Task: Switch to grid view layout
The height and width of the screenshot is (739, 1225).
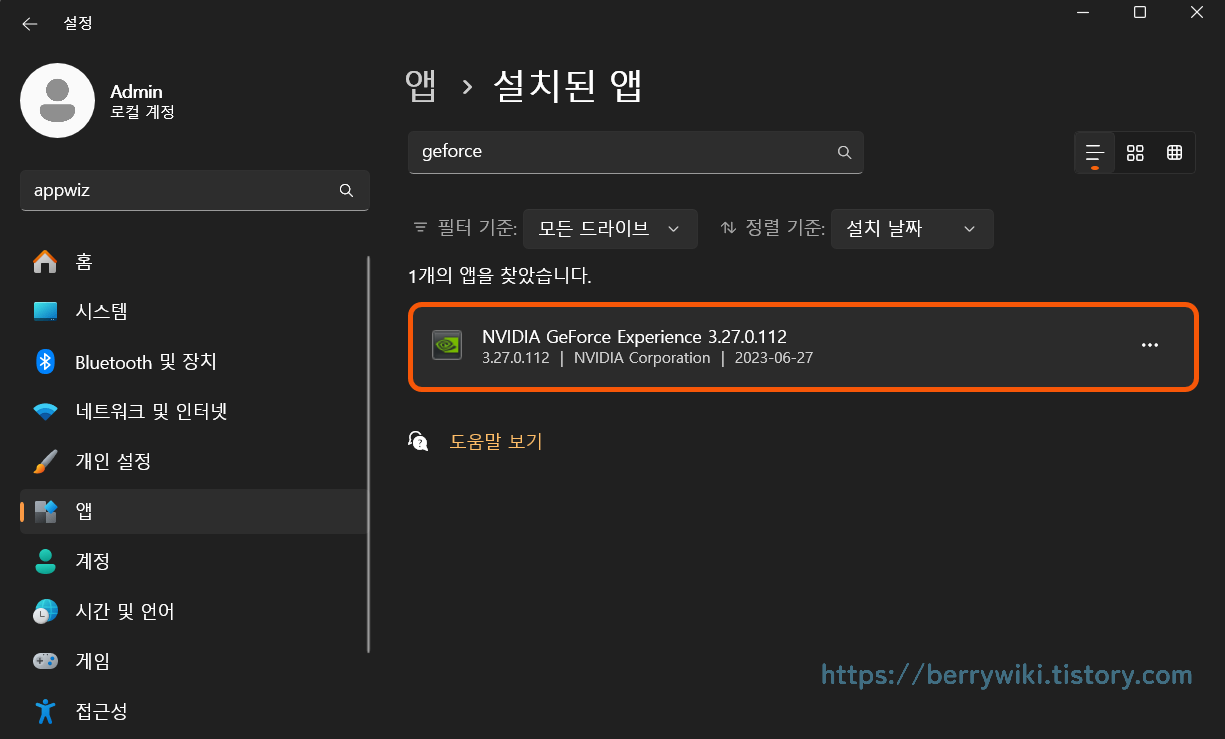Action: click(x=1175, y=152)
